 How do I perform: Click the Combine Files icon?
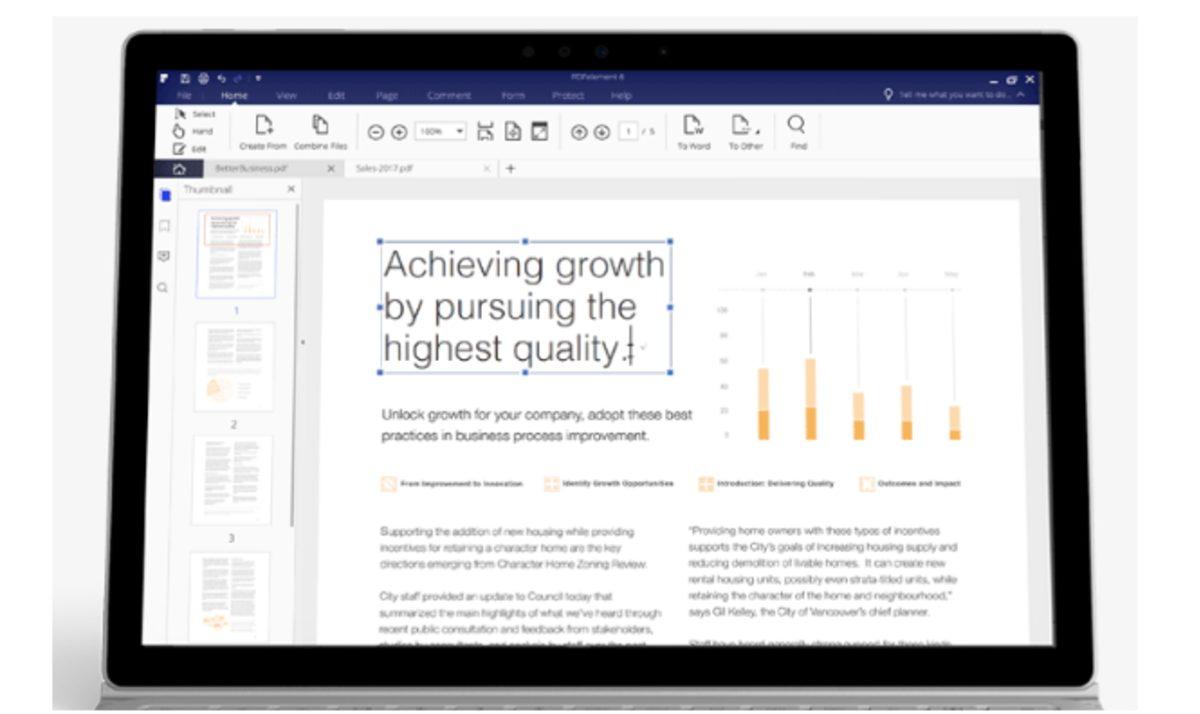pos(320,126)
